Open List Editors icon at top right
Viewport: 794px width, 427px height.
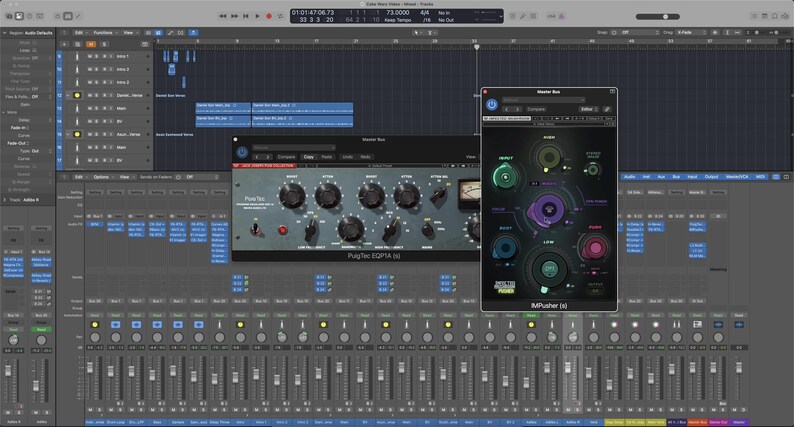tap(754, 16)
